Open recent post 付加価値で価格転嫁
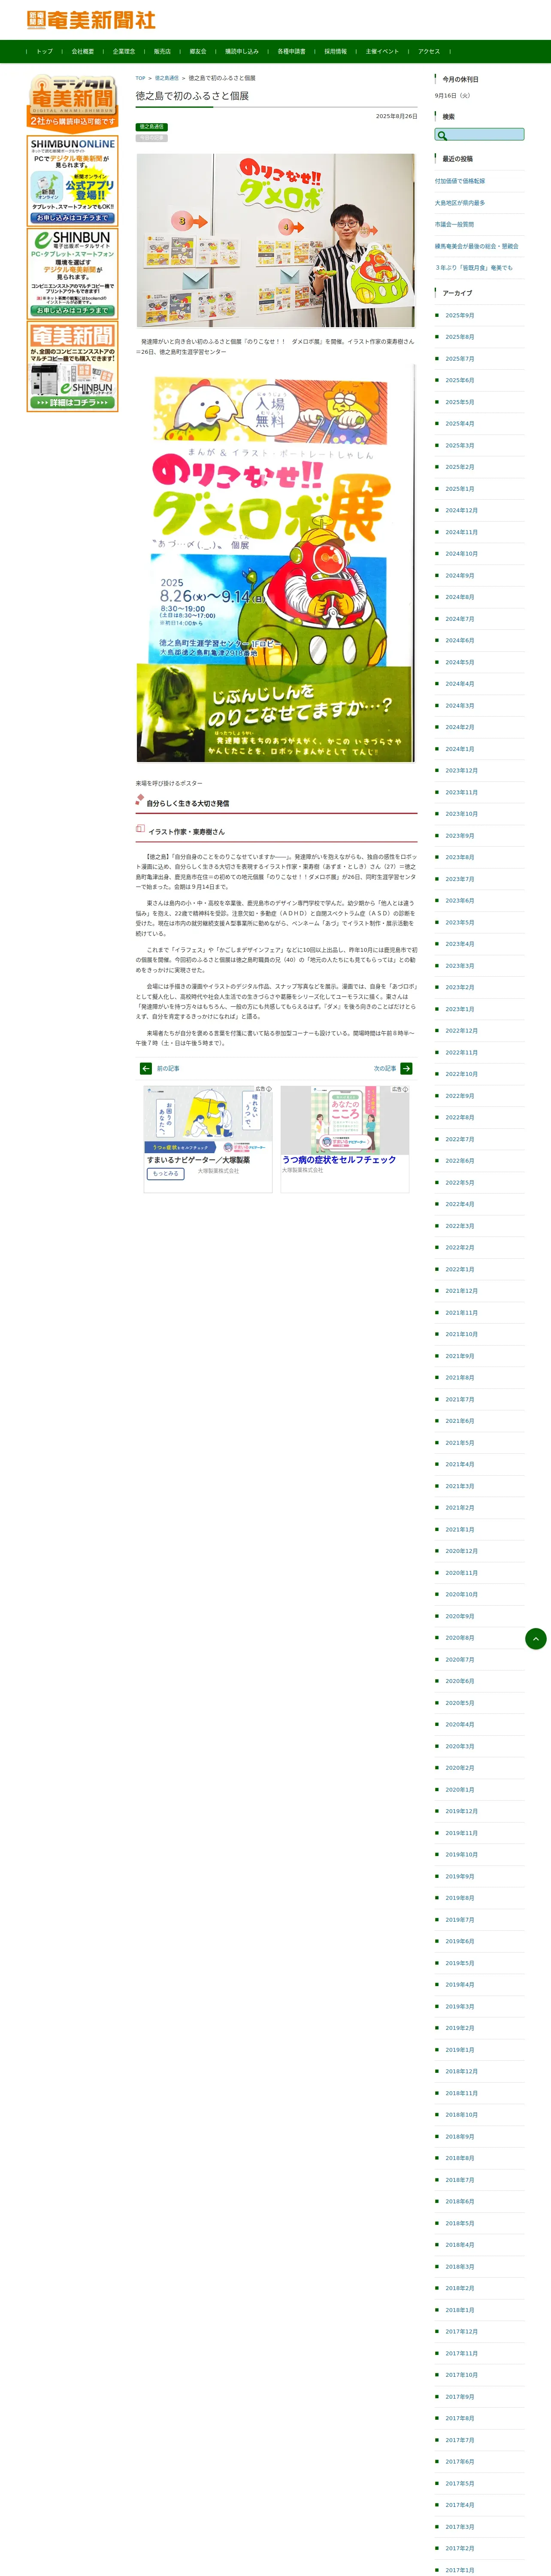The image size is (551, 2576). 460,181
